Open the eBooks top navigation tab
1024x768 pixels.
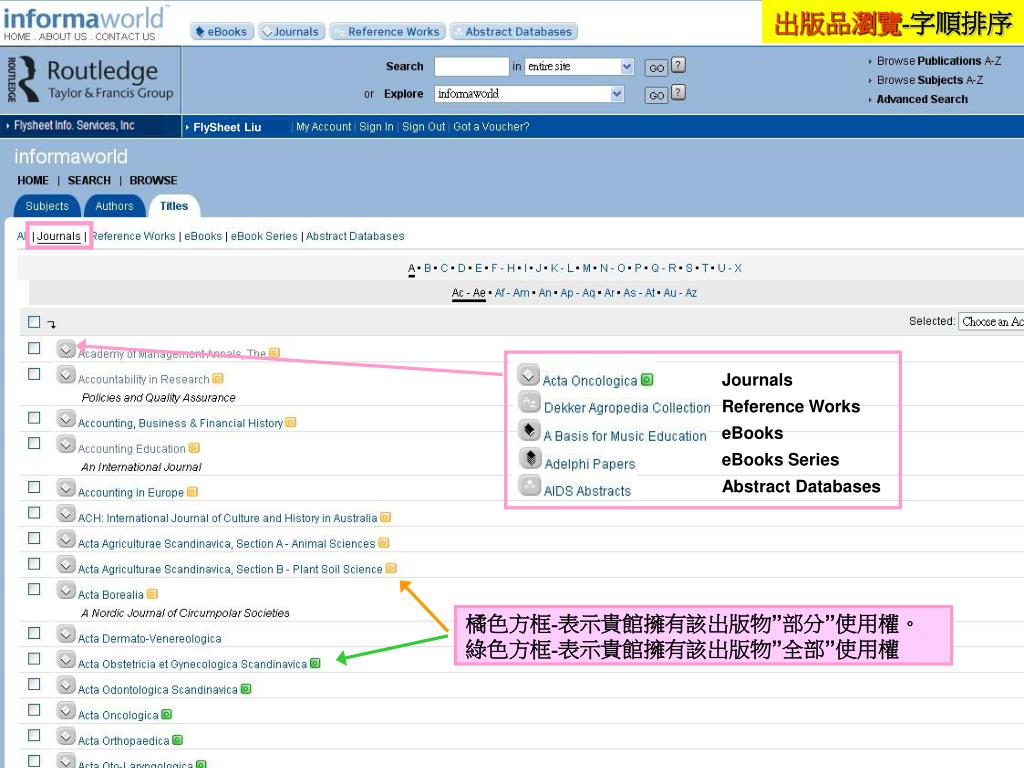pyautogui.click(x=221, y=31)
